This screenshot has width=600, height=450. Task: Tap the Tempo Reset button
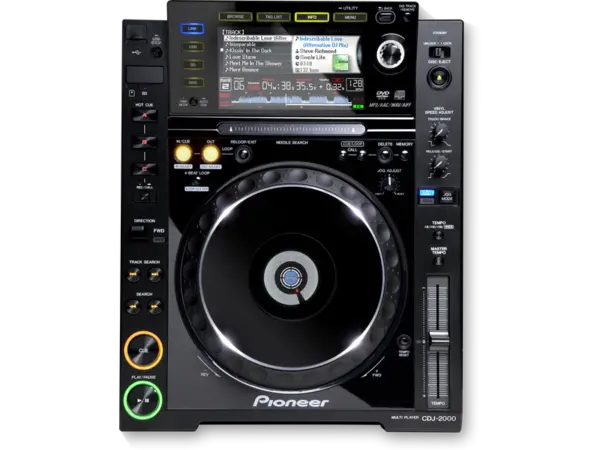404,341
